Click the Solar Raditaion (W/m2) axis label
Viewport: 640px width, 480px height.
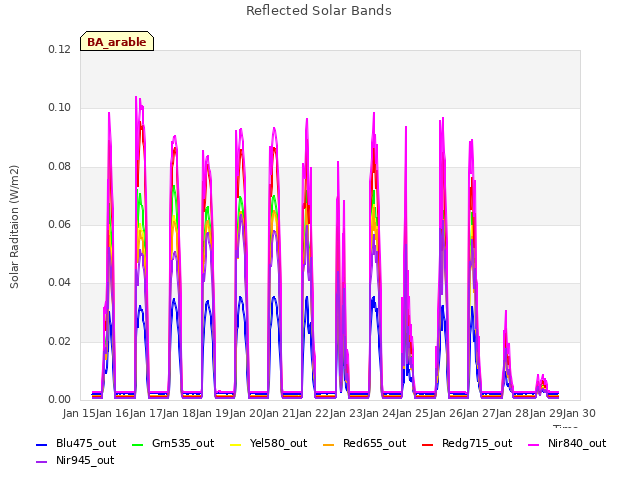(x=14, y=227)
